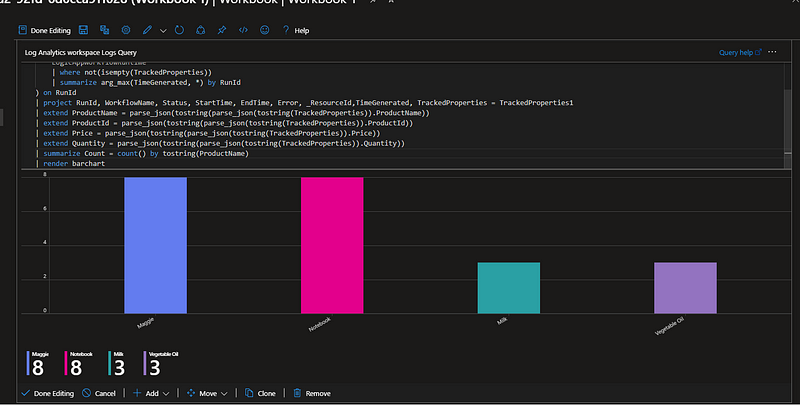Open the ellipsis menu next to Query help
Viewport: 800px width, 405px height.
pos(772,52)
